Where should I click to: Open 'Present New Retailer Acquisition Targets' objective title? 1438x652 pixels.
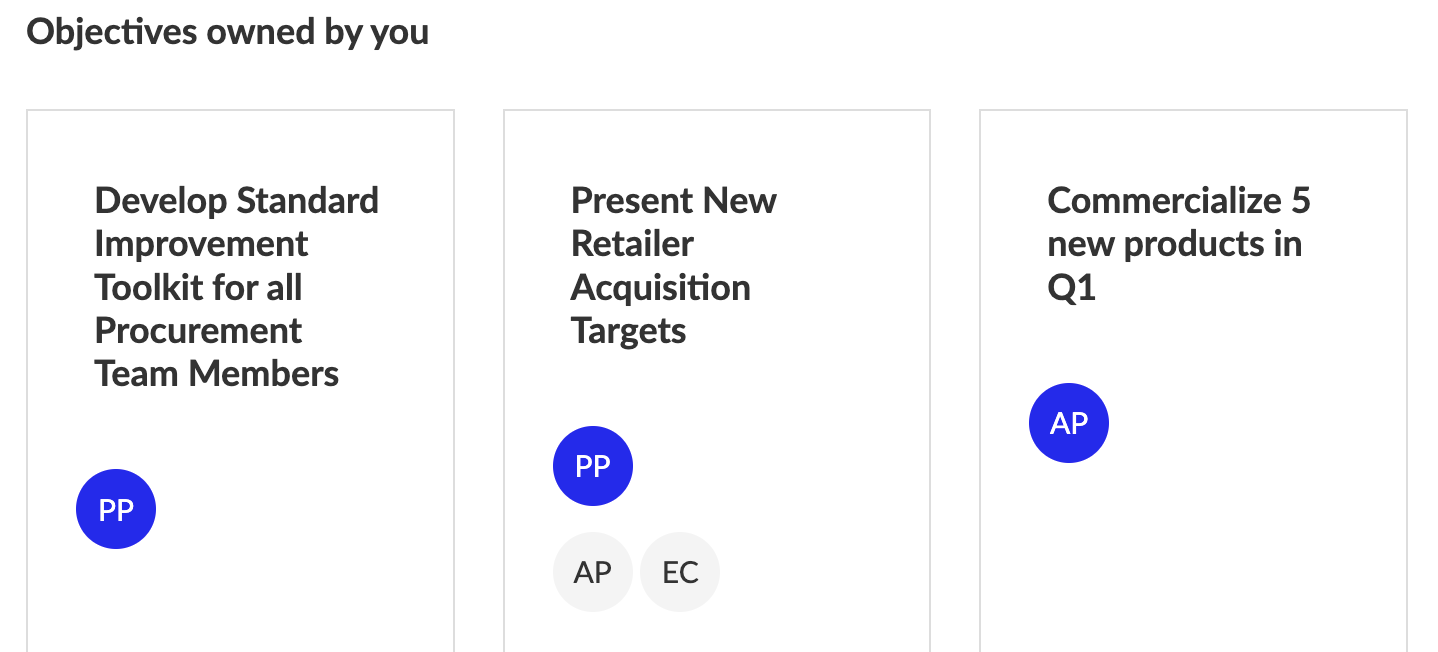coord(674,265)
